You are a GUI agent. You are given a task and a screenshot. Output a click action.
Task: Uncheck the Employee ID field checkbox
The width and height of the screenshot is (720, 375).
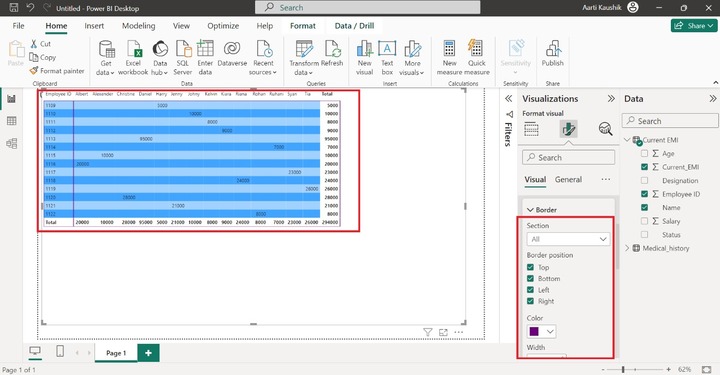point(644,194)
